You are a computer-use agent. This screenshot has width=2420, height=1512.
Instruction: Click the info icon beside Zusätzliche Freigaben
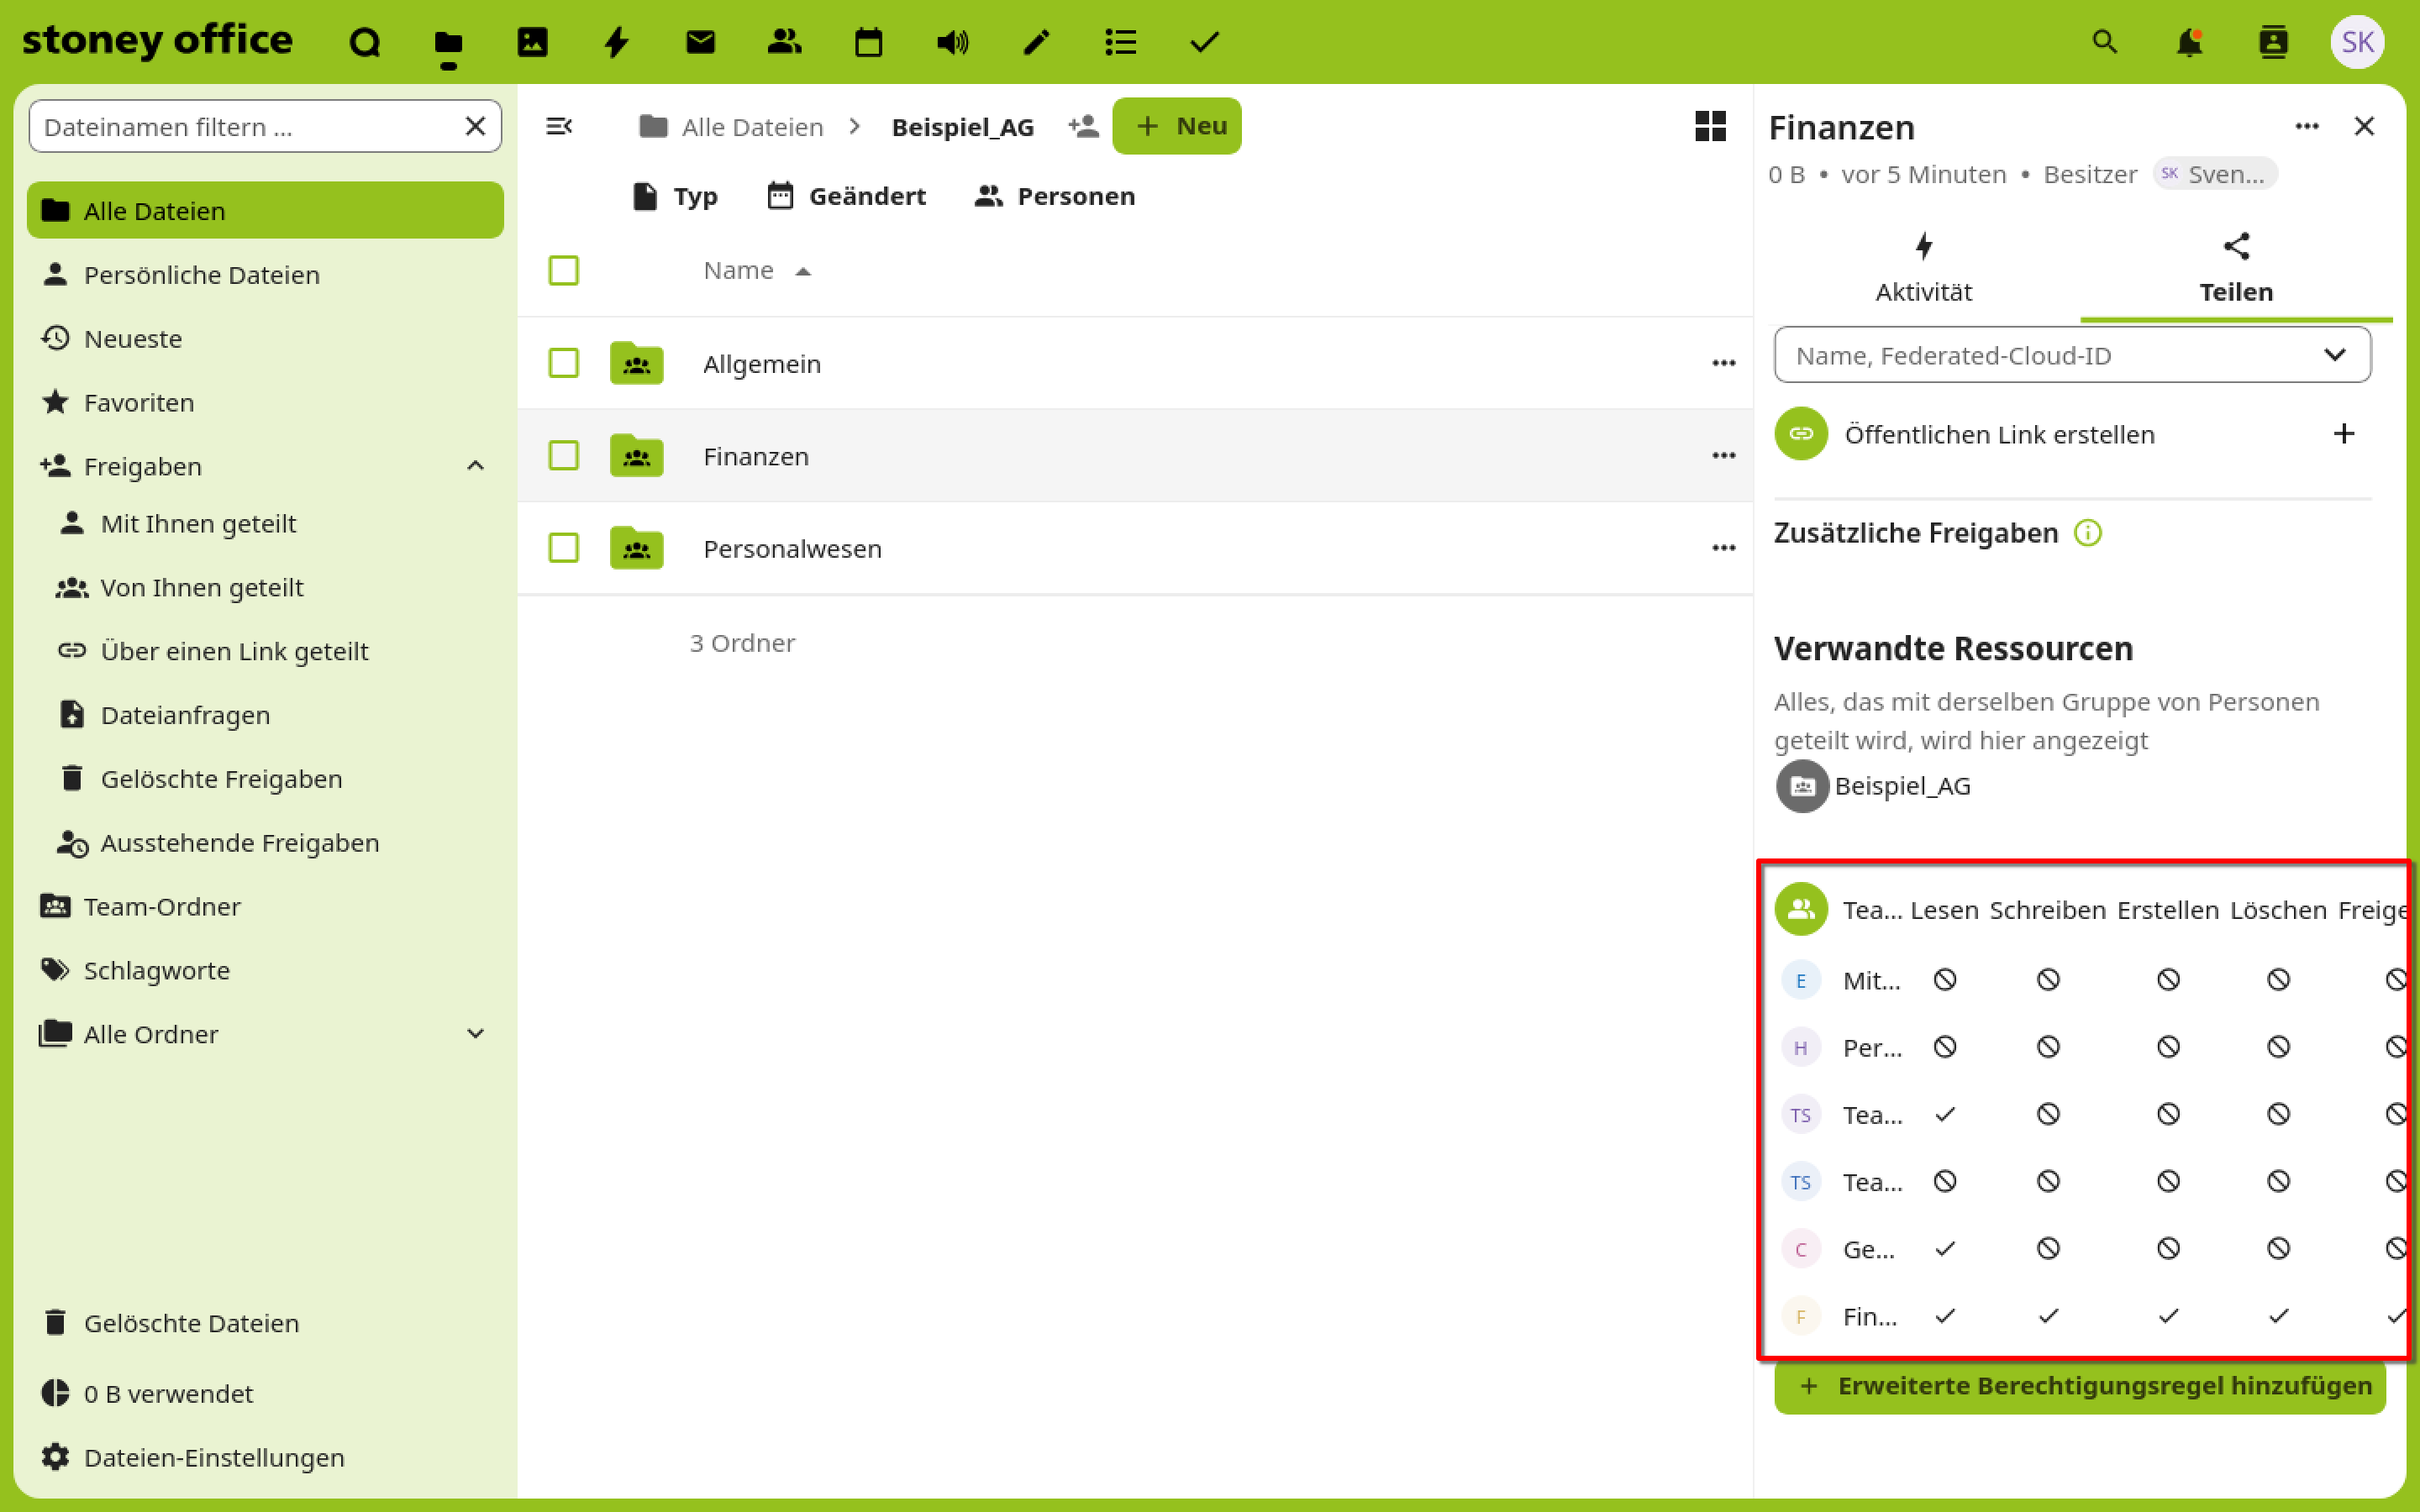pyautogui.click(x=2087, y=533)
